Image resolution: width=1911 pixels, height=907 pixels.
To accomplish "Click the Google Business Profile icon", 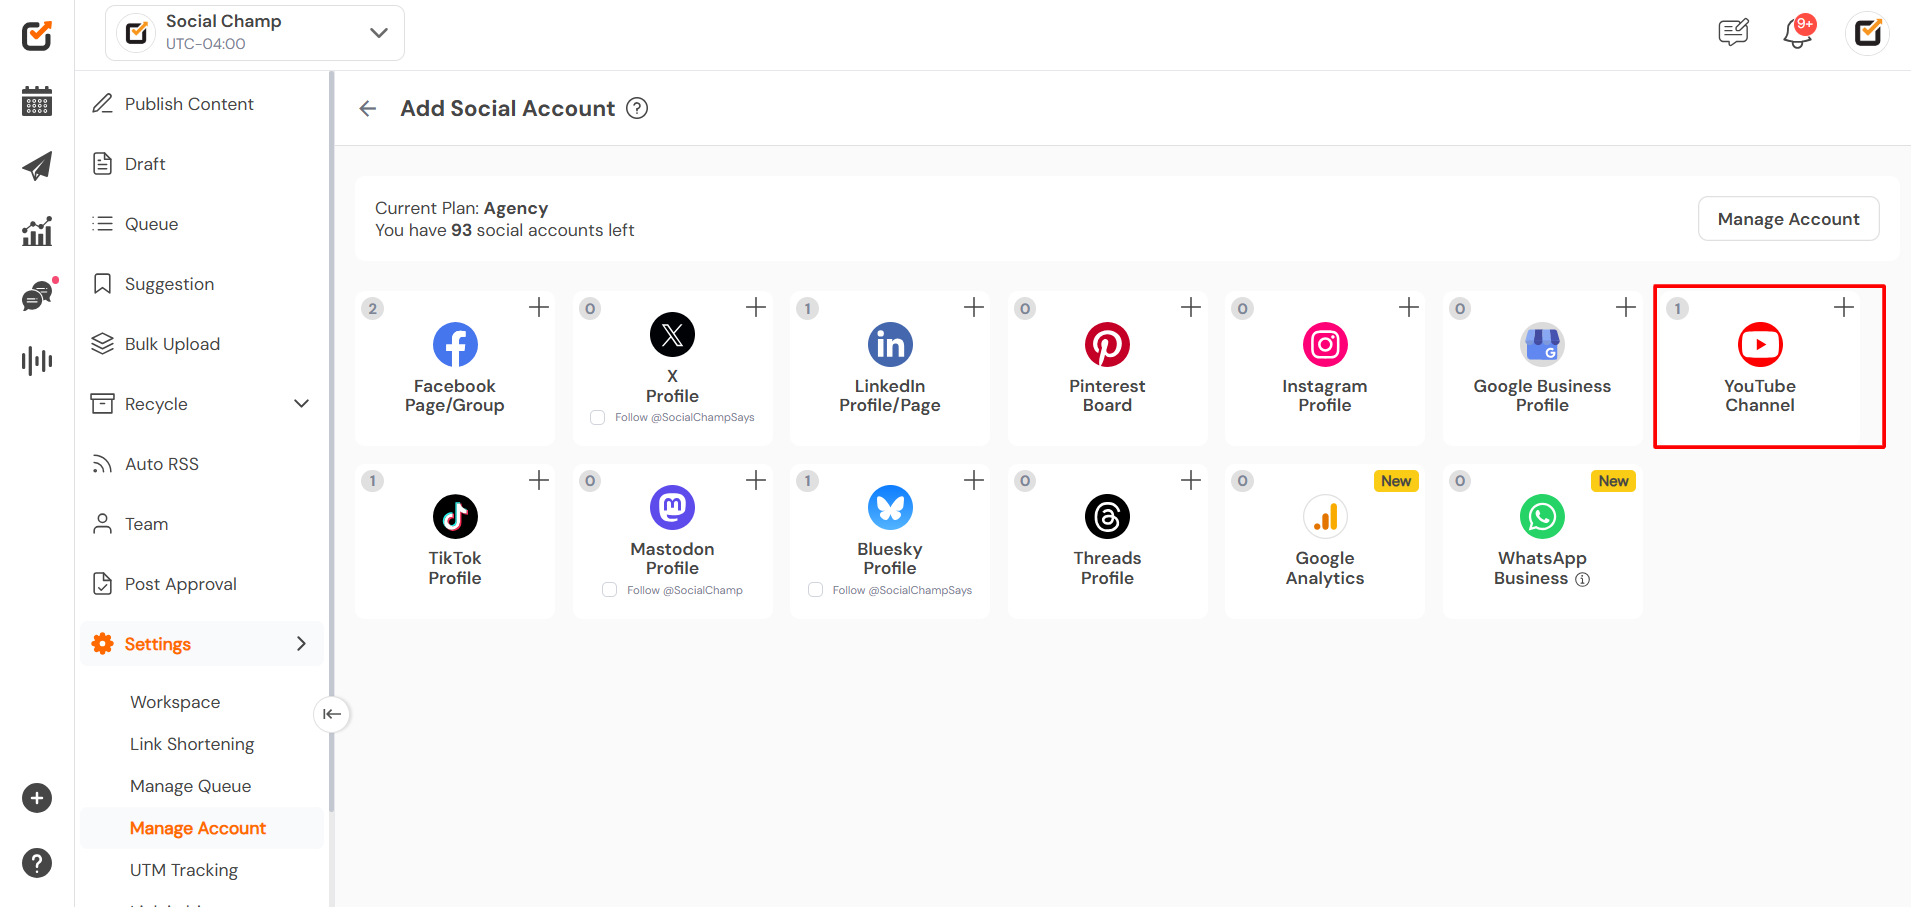I will click(x=1542, y=345).
